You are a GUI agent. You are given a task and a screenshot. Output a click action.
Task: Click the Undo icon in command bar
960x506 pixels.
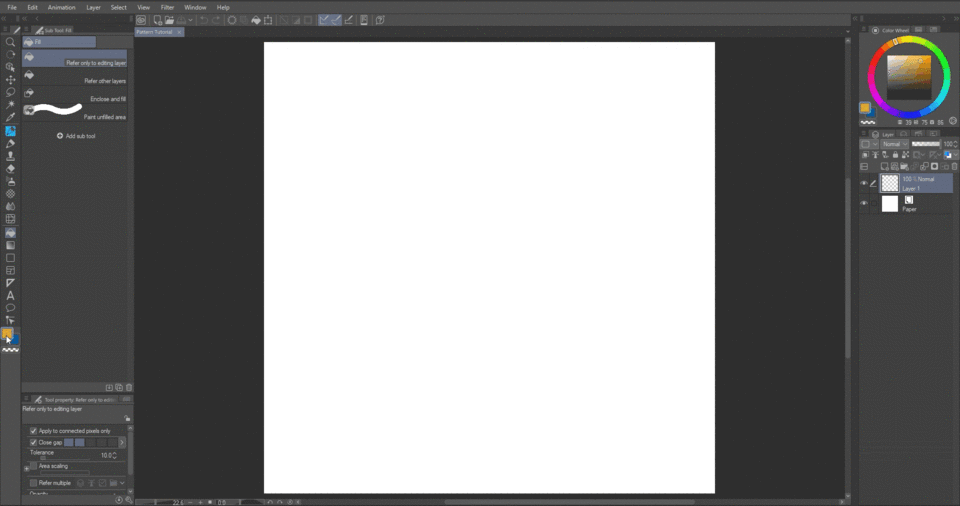[x=203, y=20]
